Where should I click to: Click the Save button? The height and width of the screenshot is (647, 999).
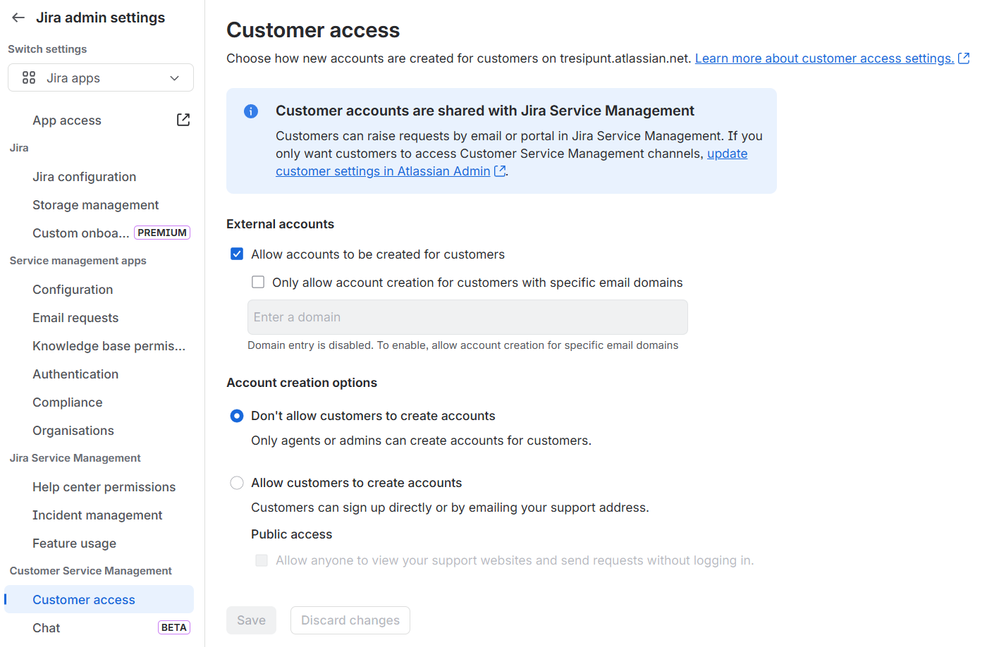click(x=251, y=620)
